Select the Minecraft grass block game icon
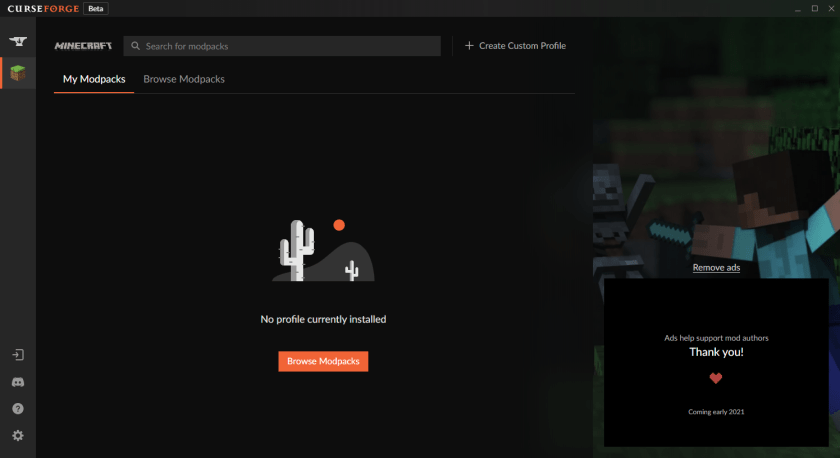The height and width of the screenshot is (458, 840). pyautogui.click(x=17, y=73)
